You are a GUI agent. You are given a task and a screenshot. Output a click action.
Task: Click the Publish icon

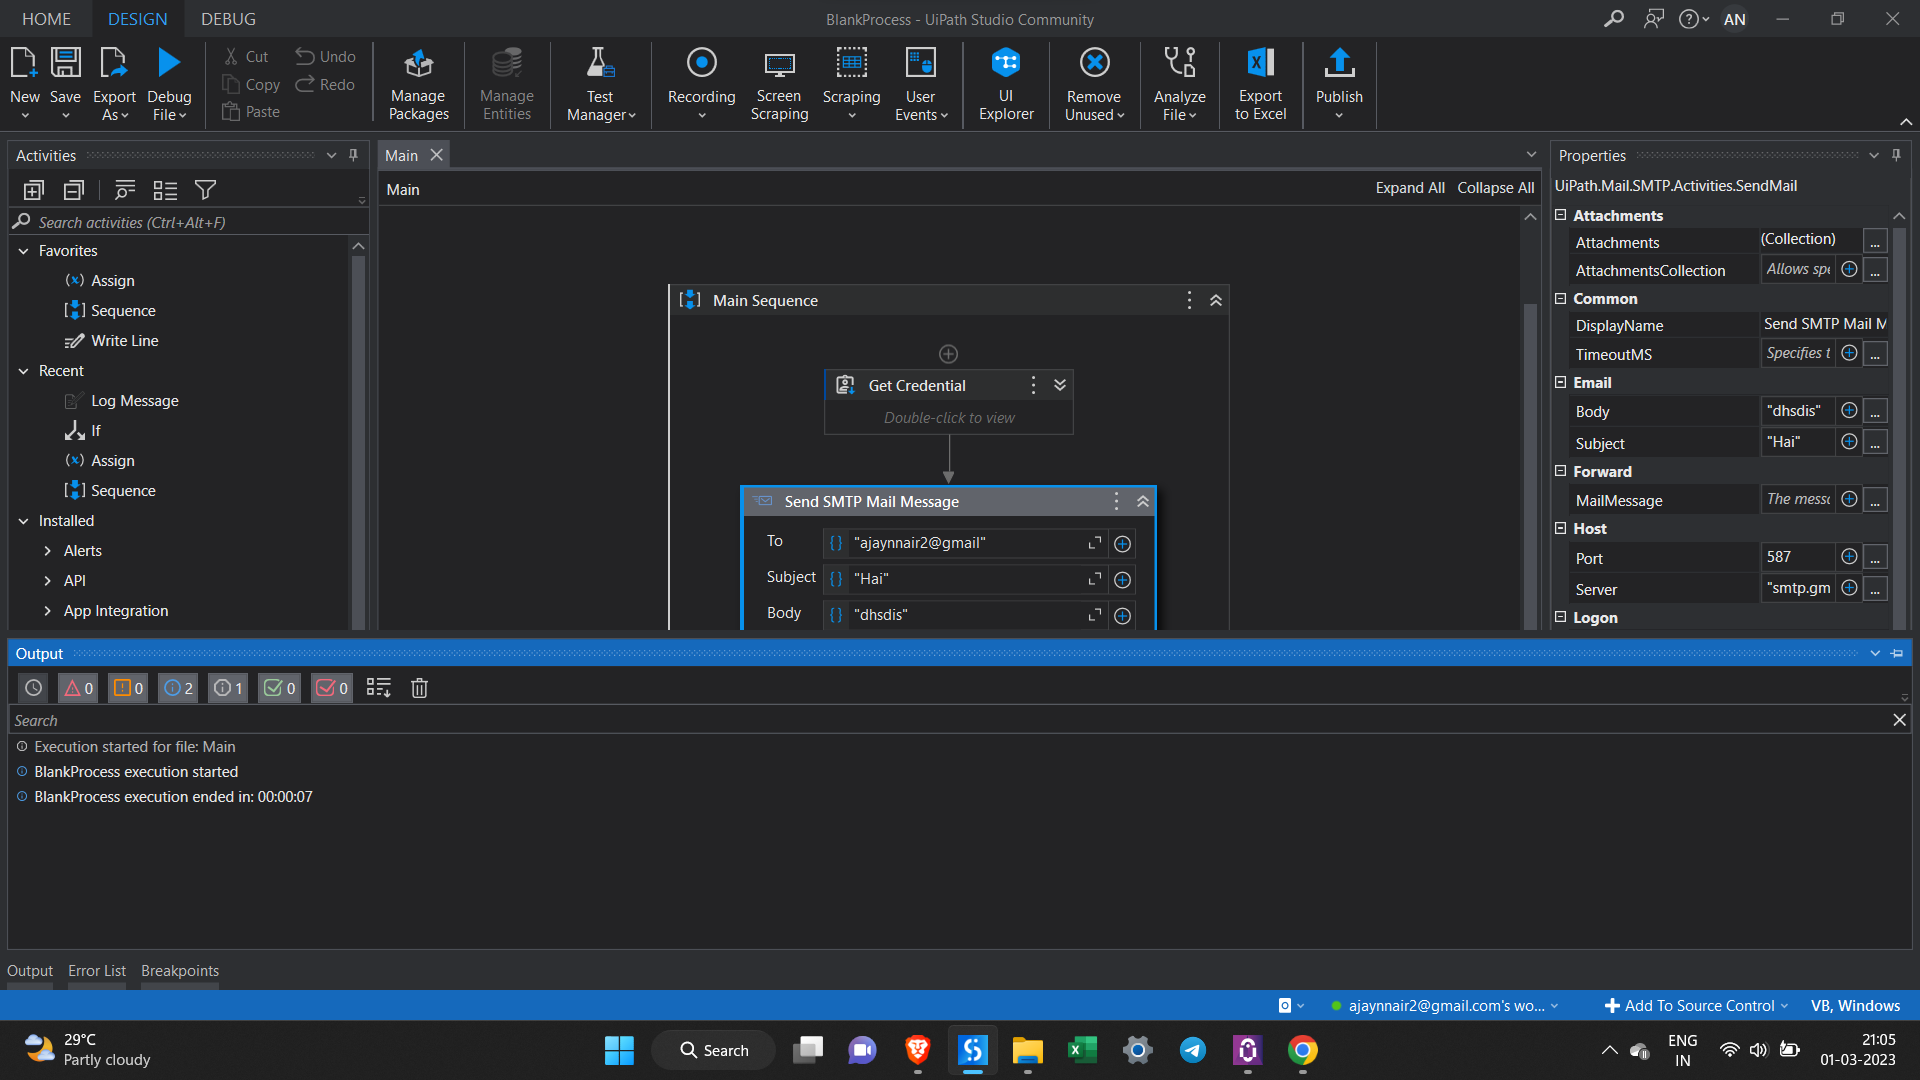1339,63
